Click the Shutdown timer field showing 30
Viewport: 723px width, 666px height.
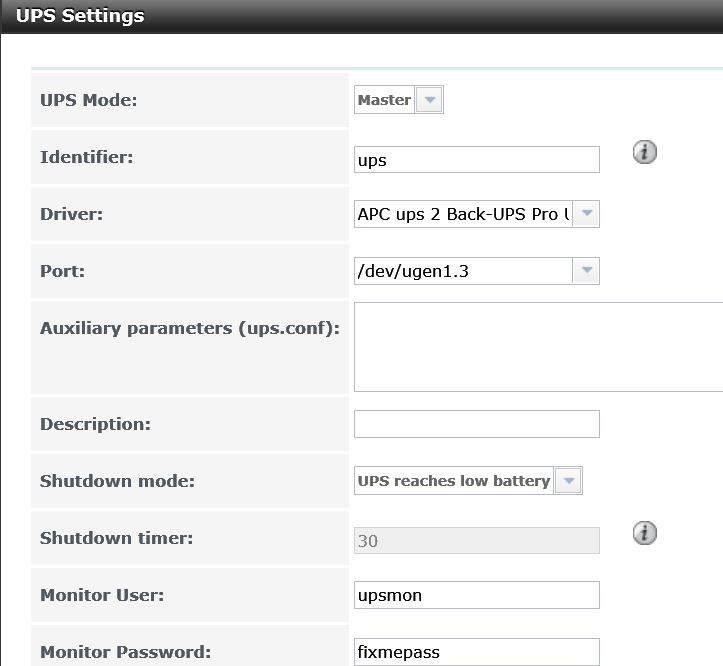pyautogui.click(x=477, y=541)
